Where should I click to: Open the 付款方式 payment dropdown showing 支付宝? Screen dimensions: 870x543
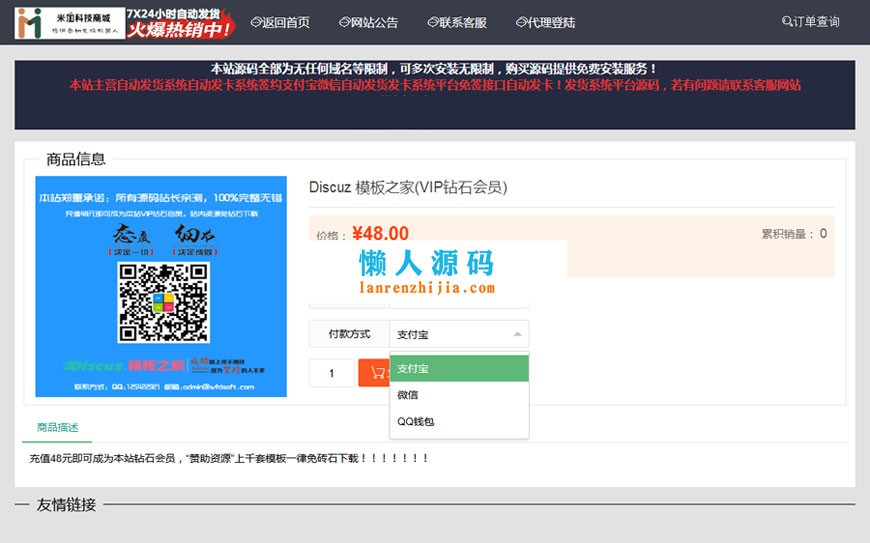click(459, 334)
